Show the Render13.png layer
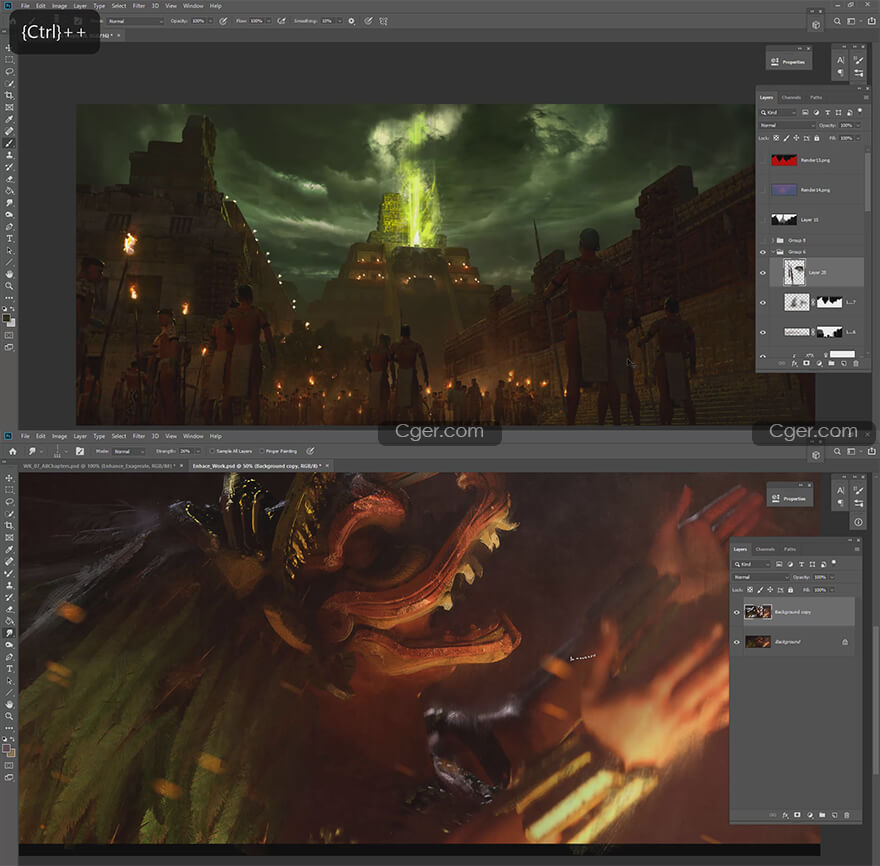880x866 pixels. point(763,161)
